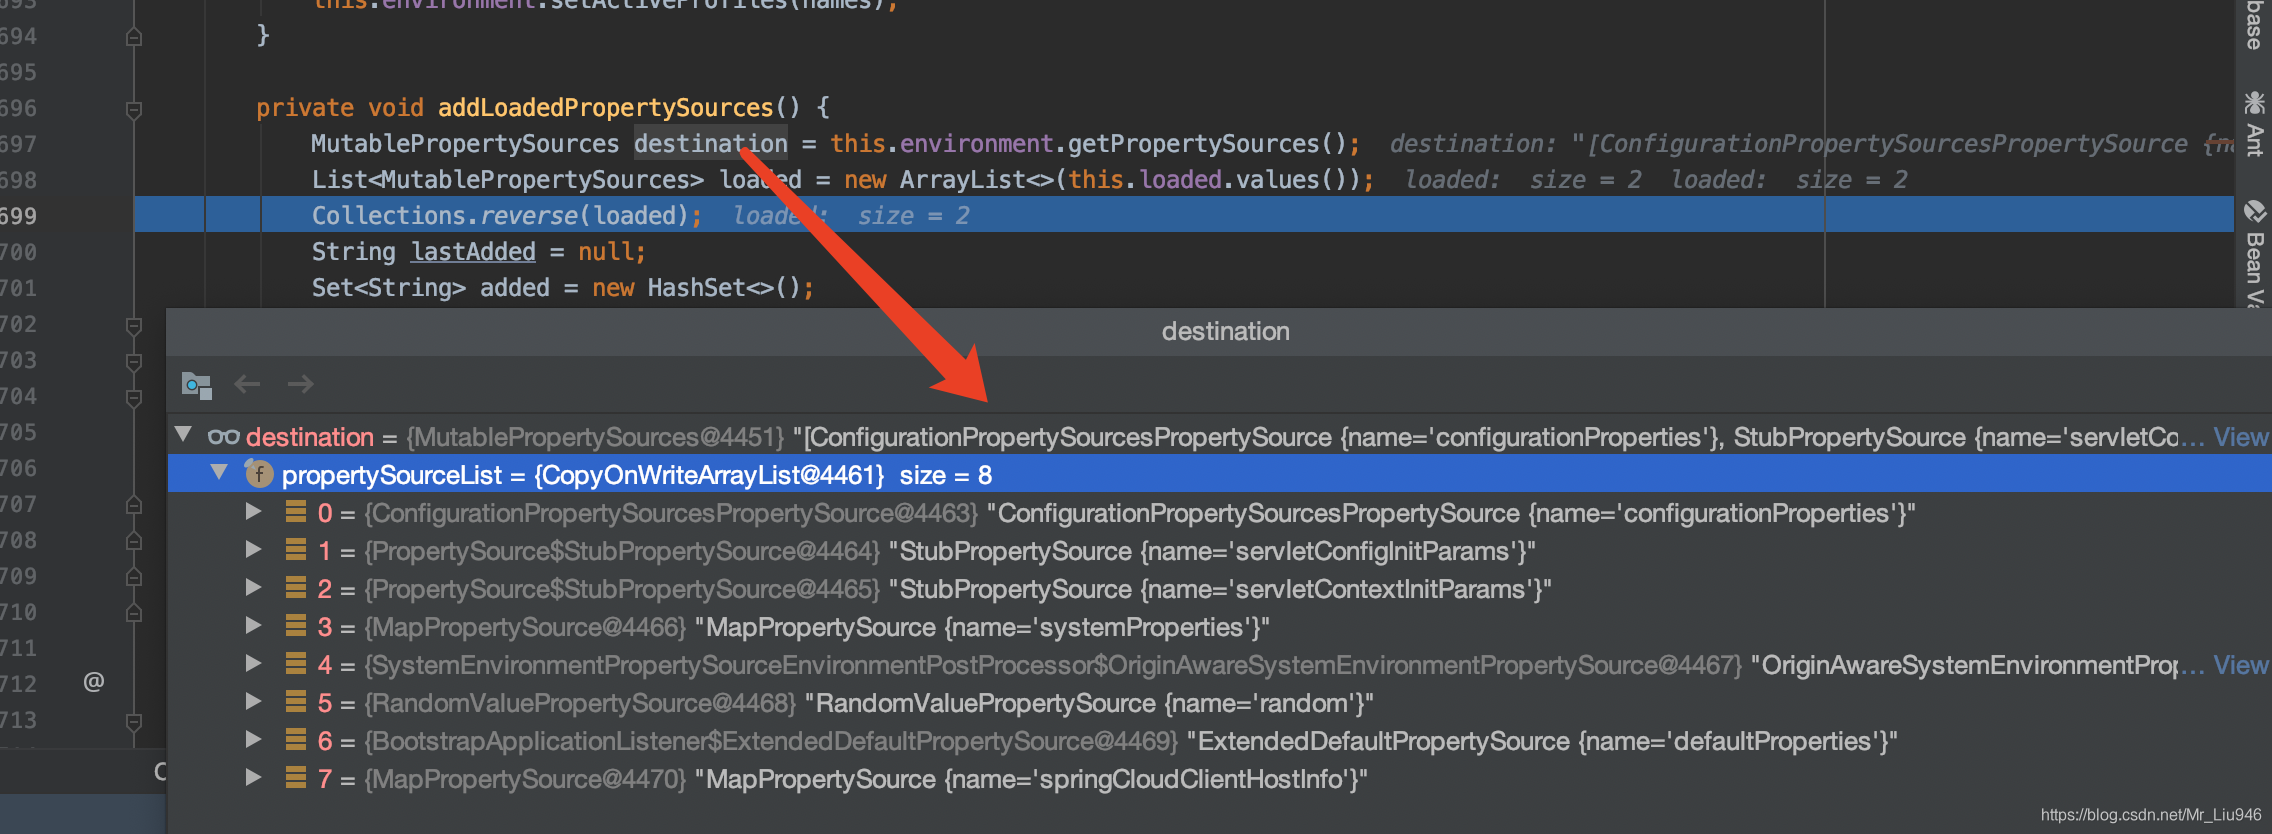Image resolution: width=2272 pixels, height=834 pixels.
Task: Click list element icon for index 7
Action: point(296,778)
